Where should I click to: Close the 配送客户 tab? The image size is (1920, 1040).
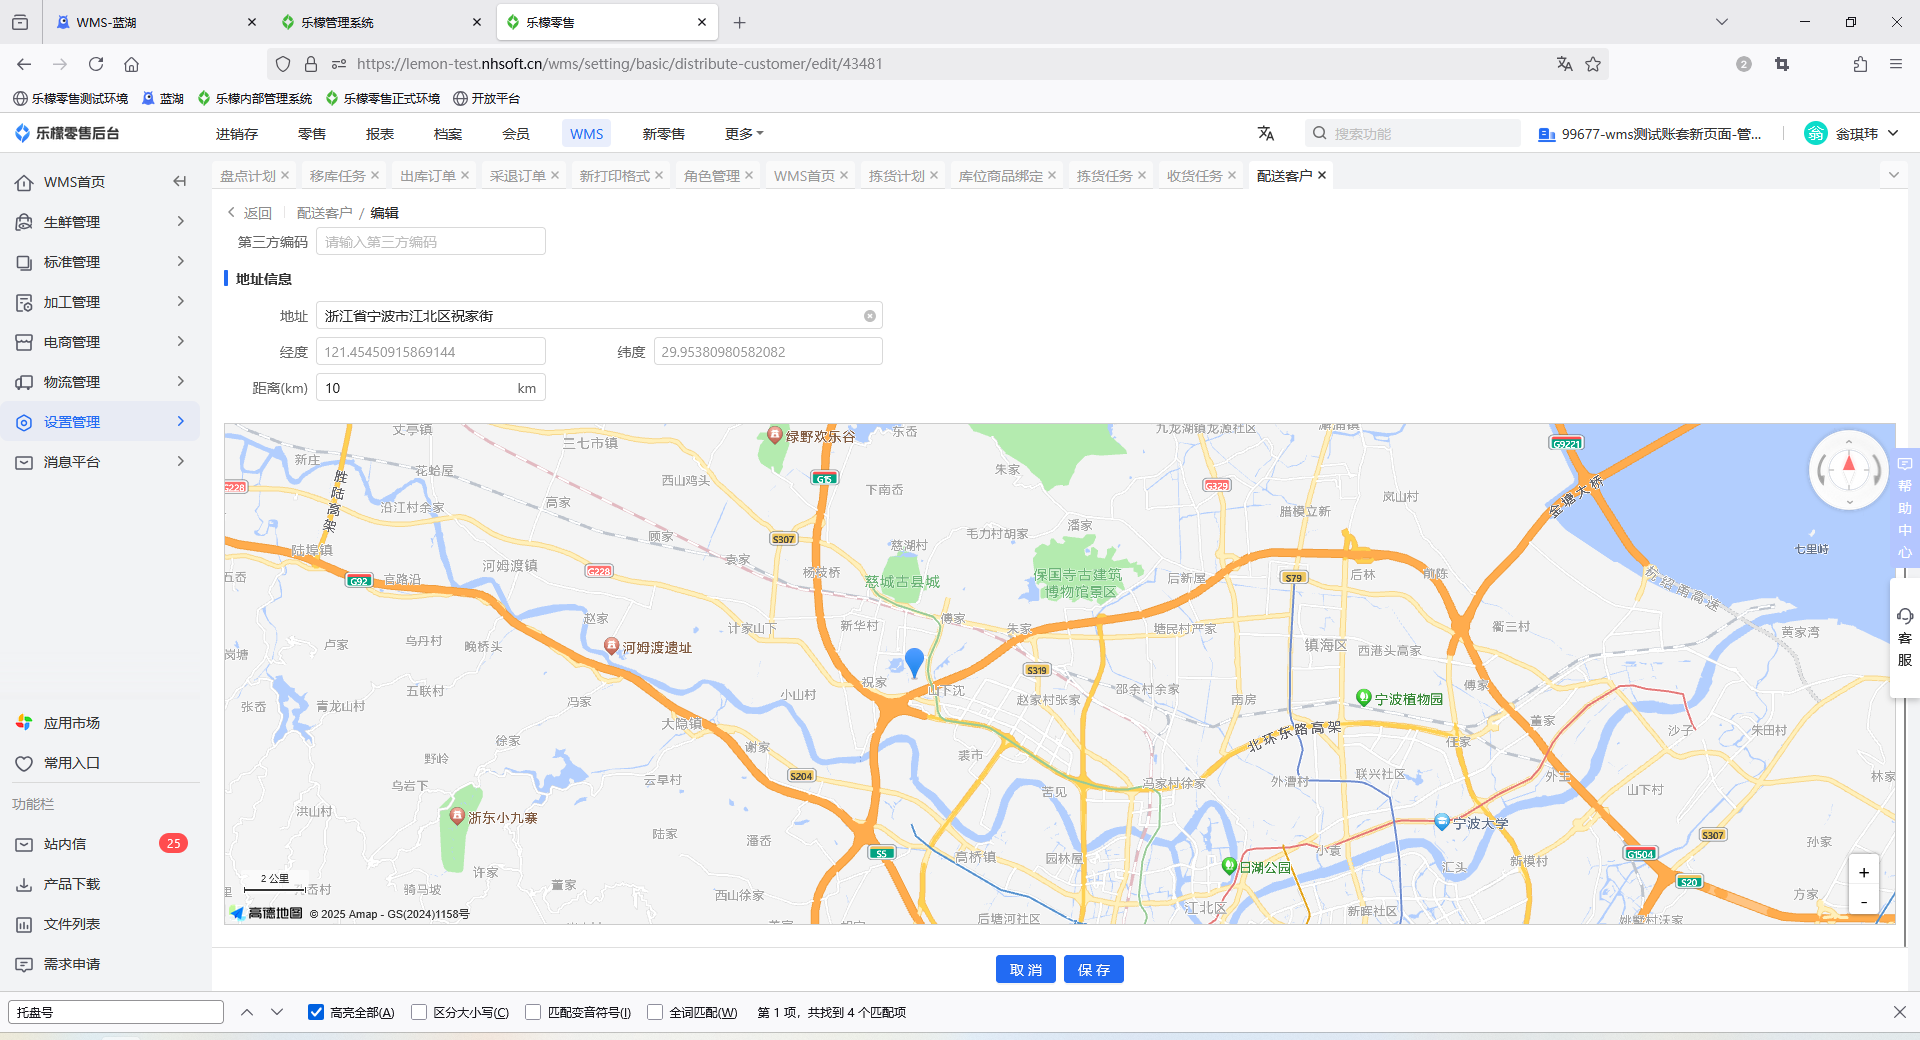click(1322, 175)
